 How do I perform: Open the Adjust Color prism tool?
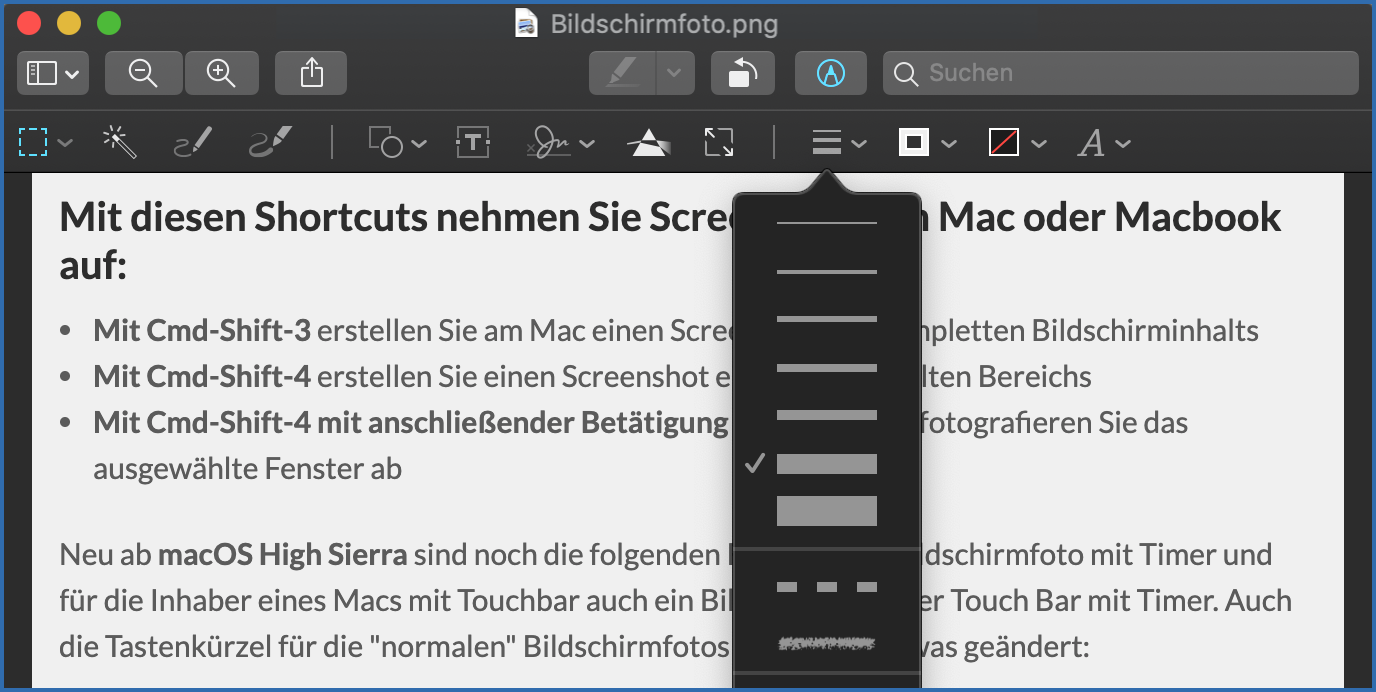coord(648,143)
